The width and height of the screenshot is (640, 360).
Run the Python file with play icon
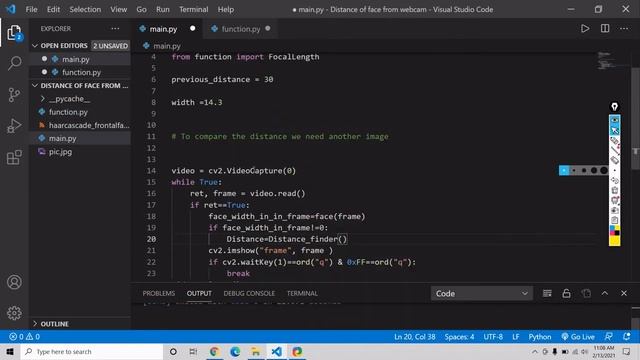click(585, 29)
